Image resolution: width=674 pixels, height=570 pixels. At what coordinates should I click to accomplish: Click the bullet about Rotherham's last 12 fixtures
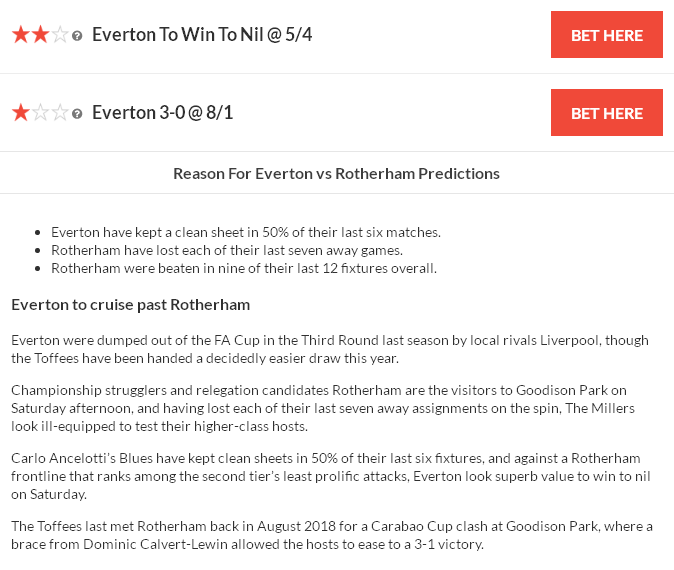[244, 268]
